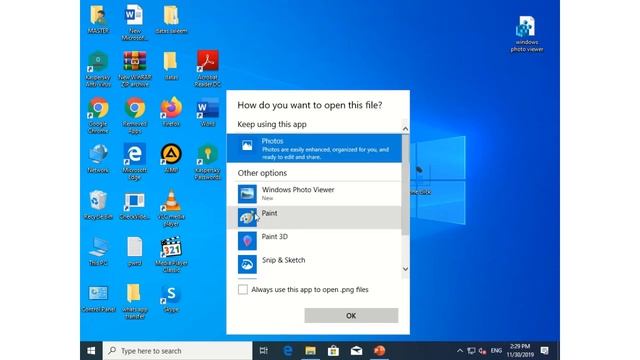Choose Snip & Sketch from the list
The height and width of the screenshot is (360, 640).
coord(314,264)
